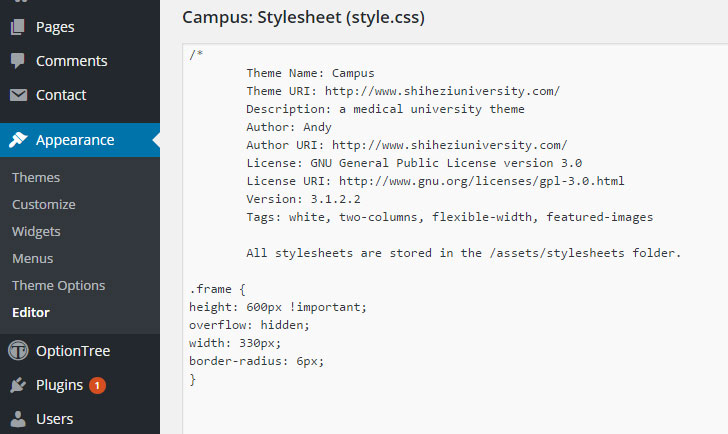Click the 'Version: 3.1.2.2' line

coord(303,199)
